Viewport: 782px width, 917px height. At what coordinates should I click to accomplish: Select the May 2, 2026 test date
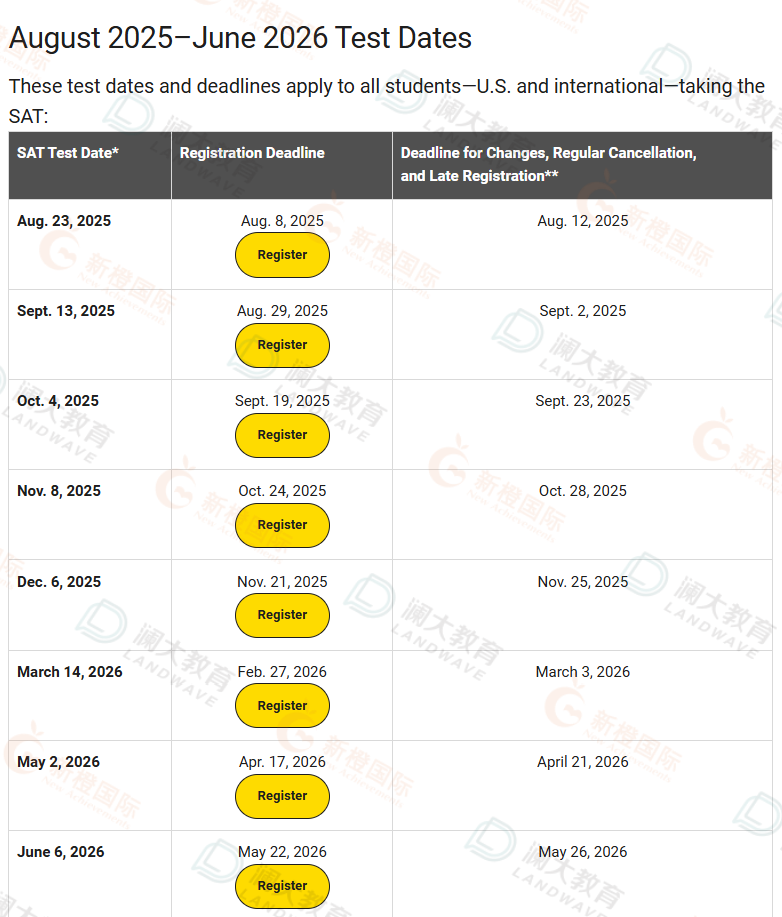(58, 762)
